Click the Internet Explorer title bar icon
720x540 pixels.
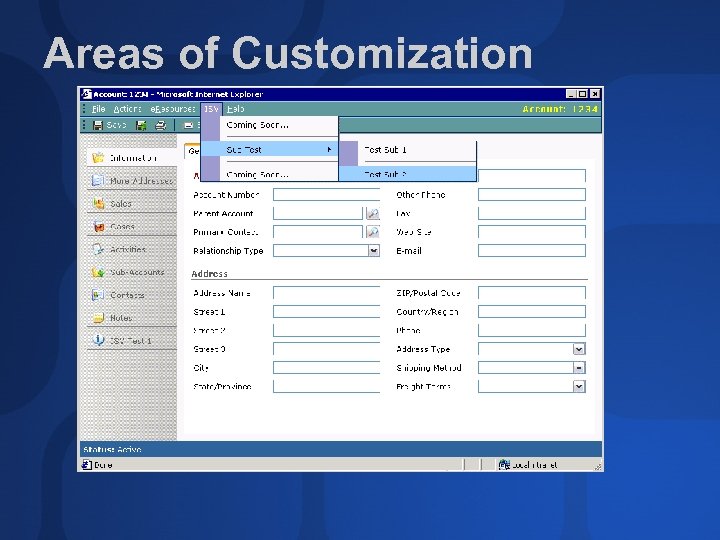(86, 94)
